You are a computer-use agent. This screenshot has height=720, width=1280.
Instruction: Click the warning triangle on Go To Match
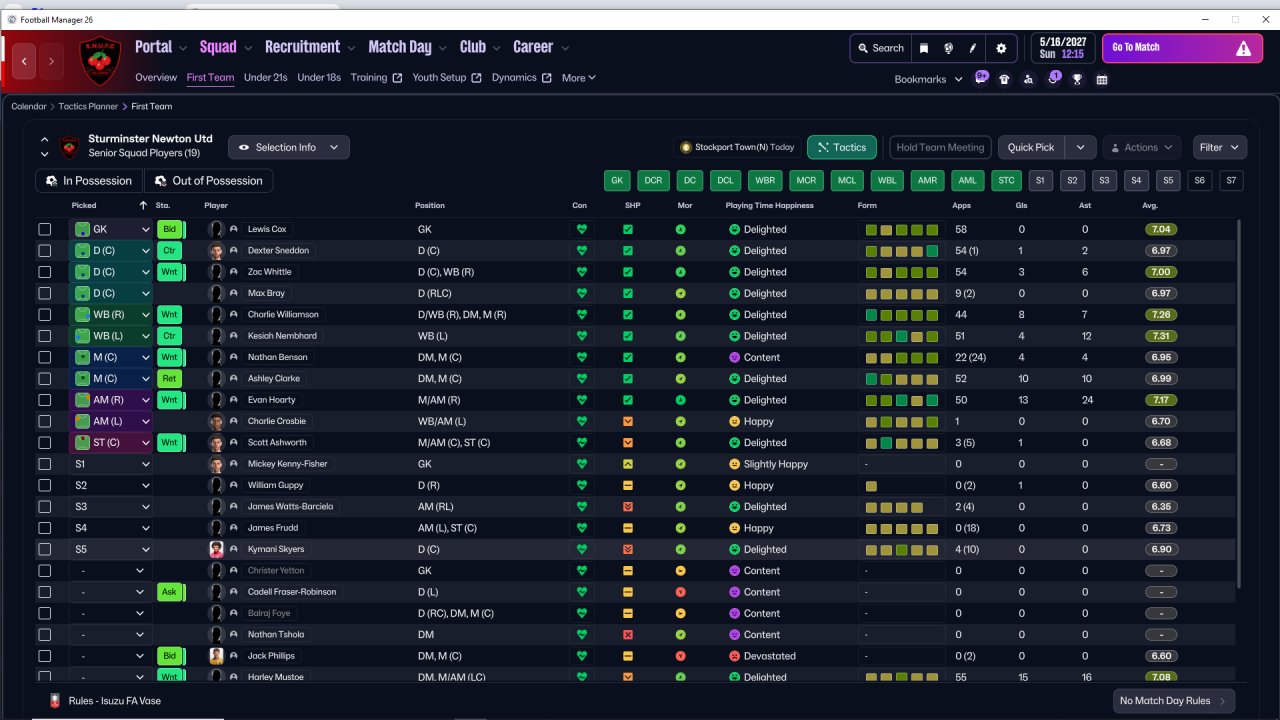(1243, 48)
